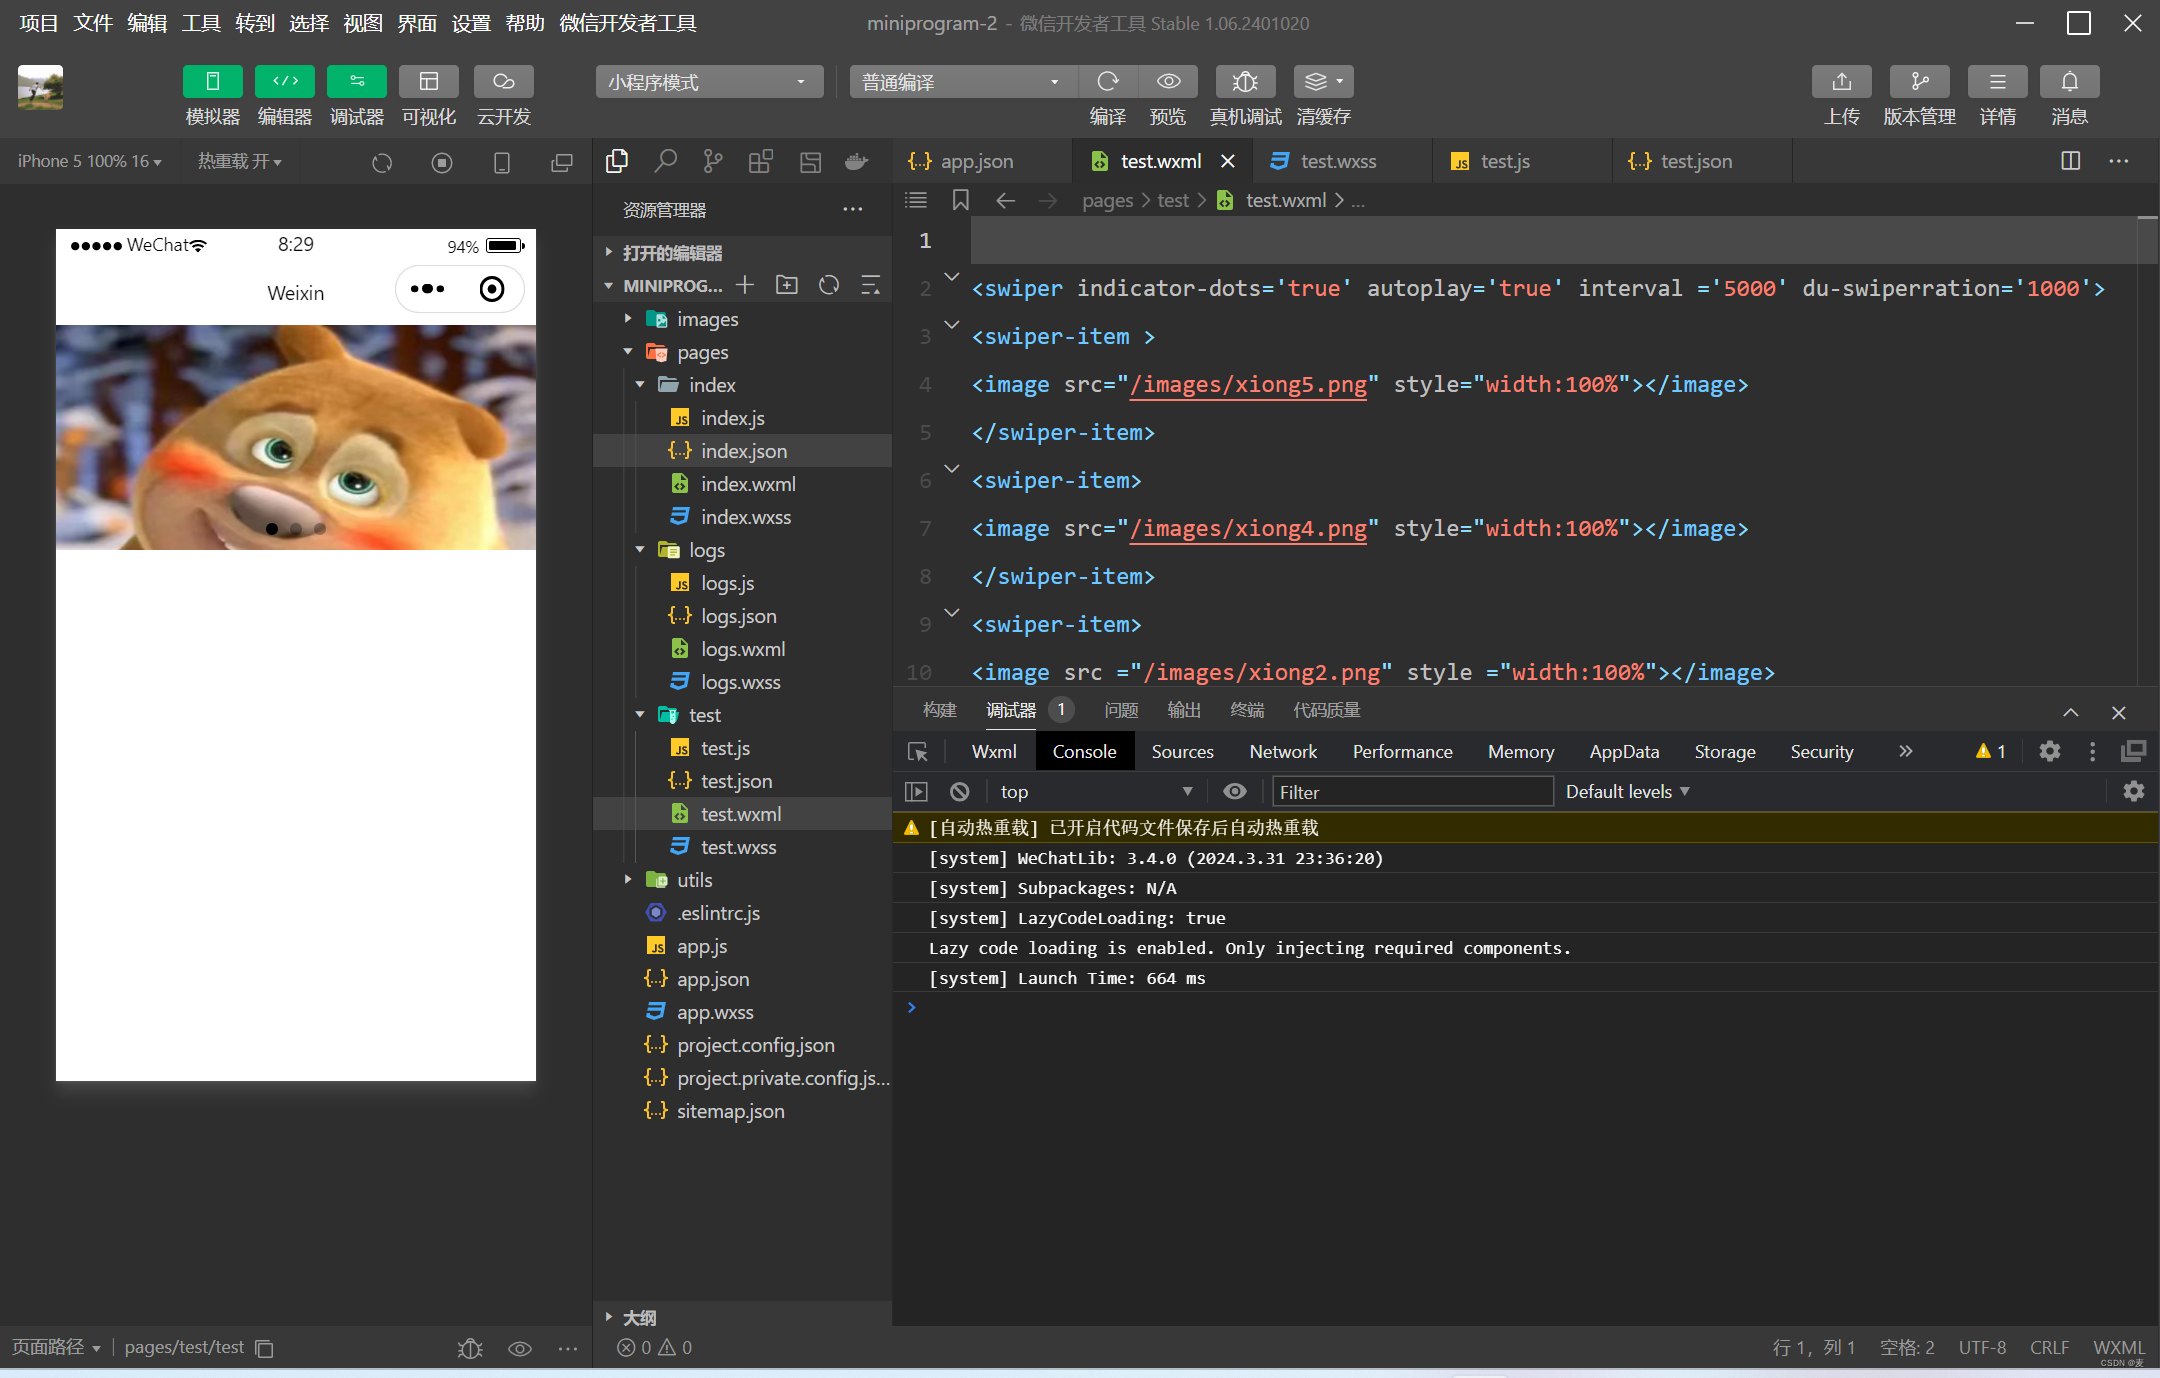Open the explorer files icon in sidebar

click(617, 161)
